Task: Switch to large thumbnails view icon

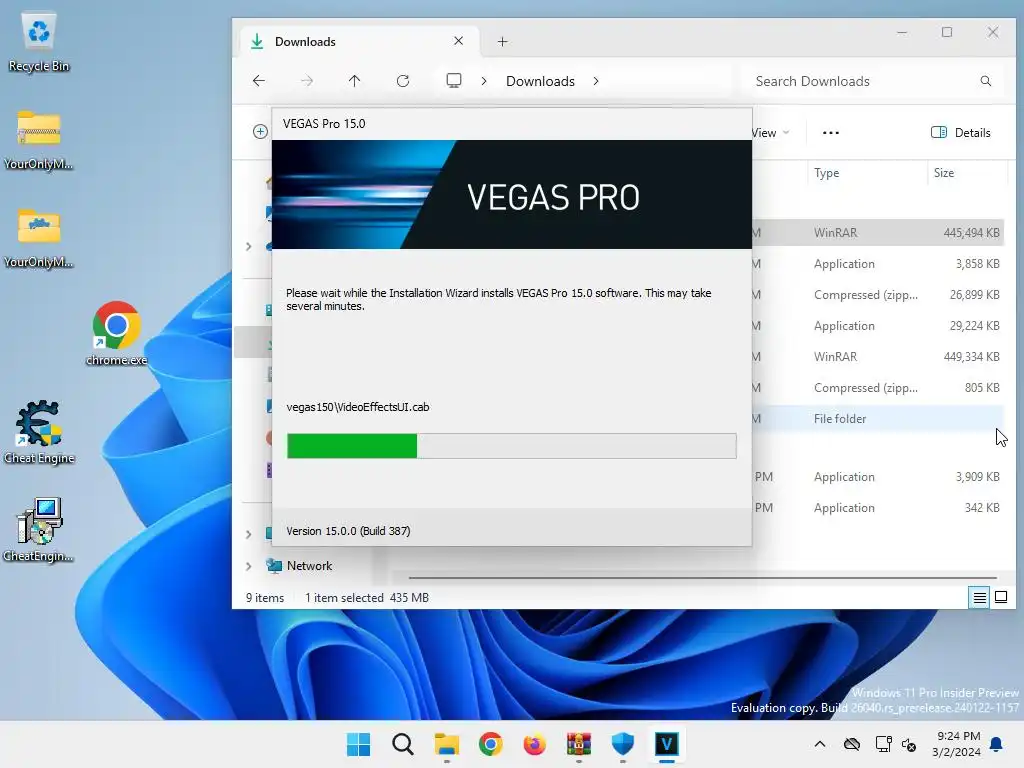Action: [x=1000, y=597]
